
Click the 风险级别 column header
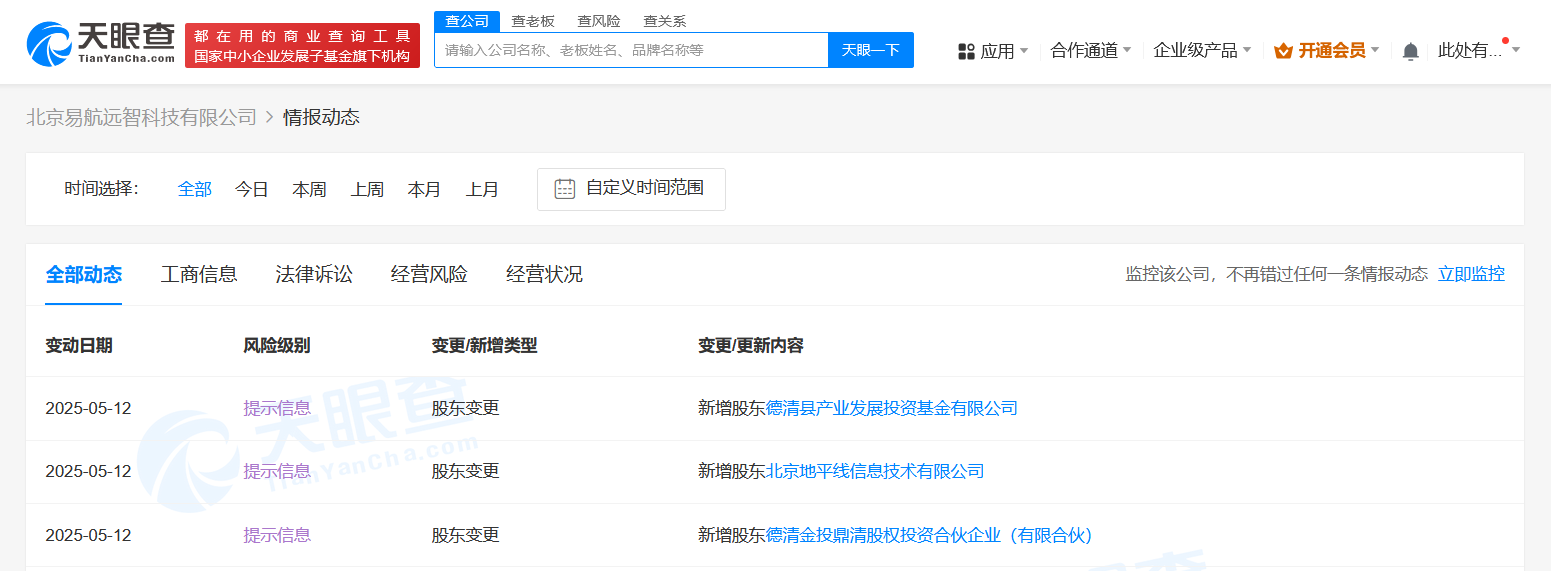(x=277, y=345)
